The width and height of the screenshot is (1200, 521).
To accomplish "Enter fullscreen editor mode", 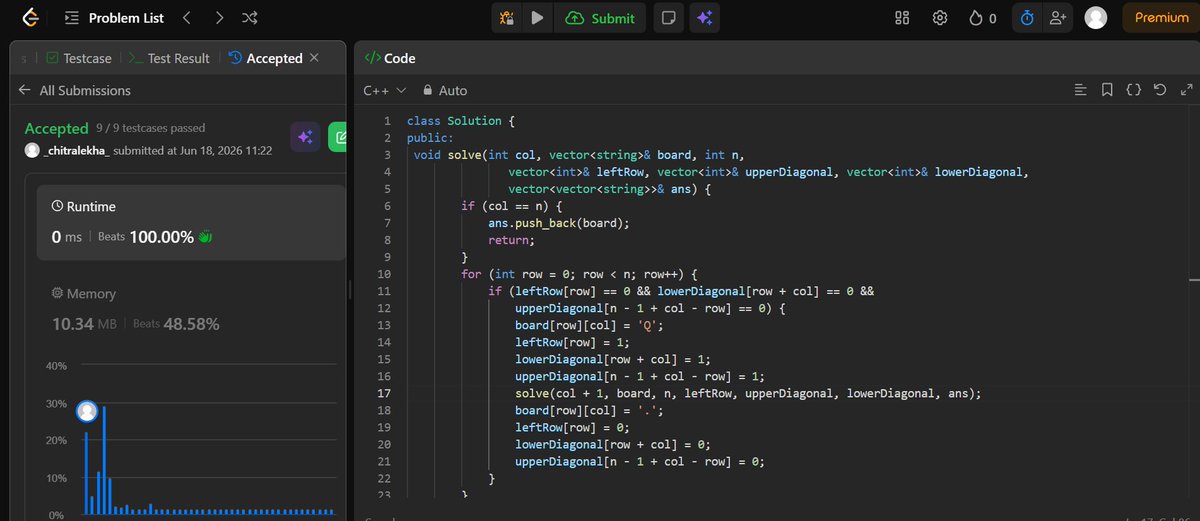I will [1185, 90].
